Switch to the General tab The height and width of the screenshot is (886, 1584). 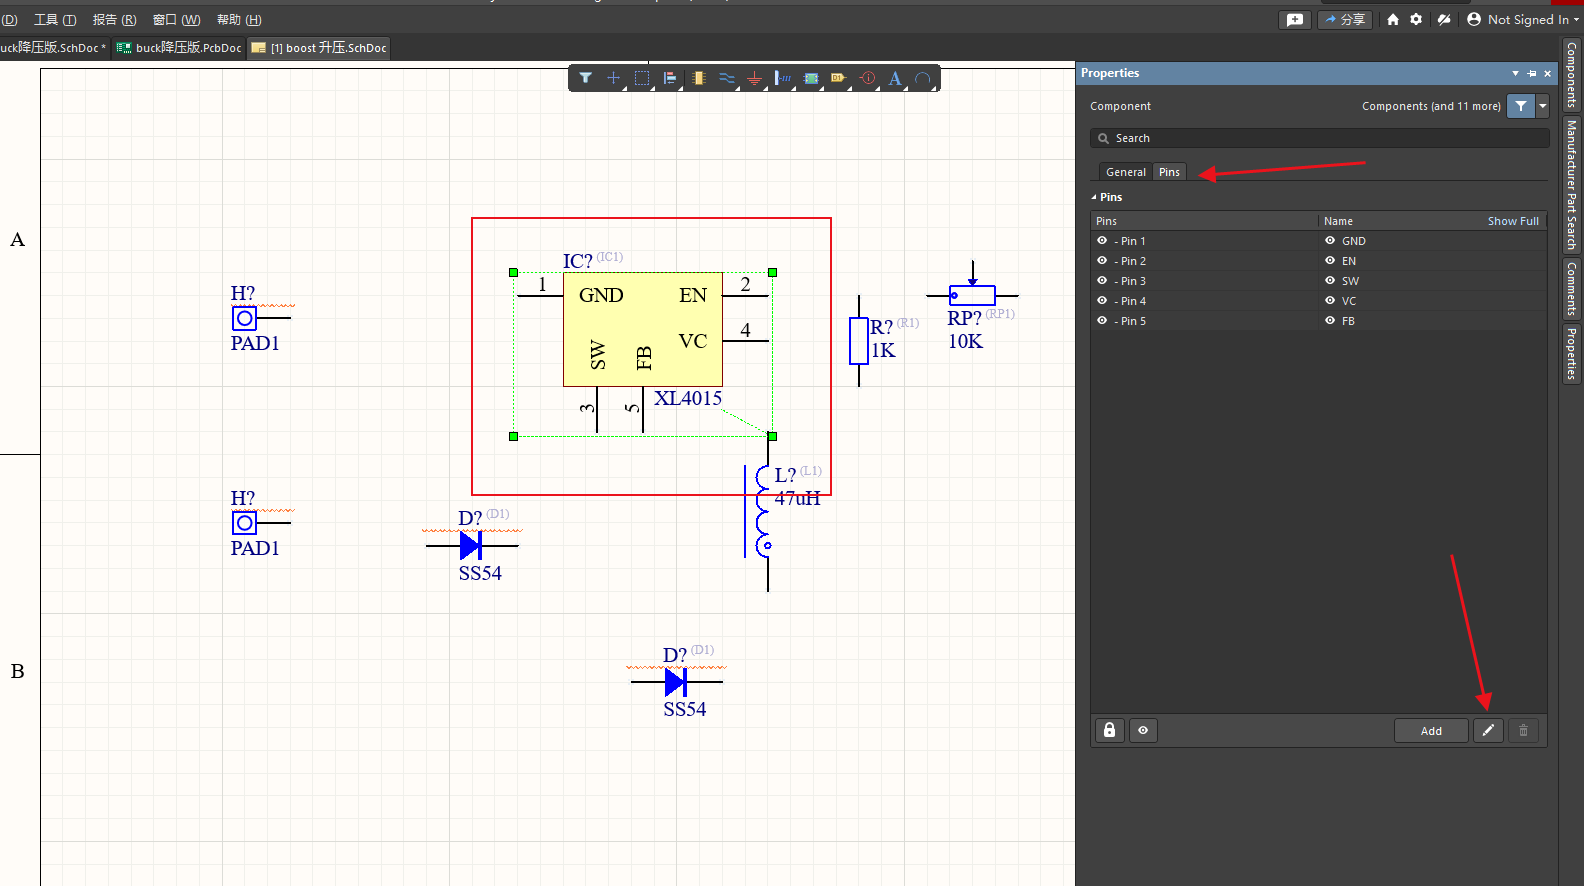click(x=1126, y=172)
